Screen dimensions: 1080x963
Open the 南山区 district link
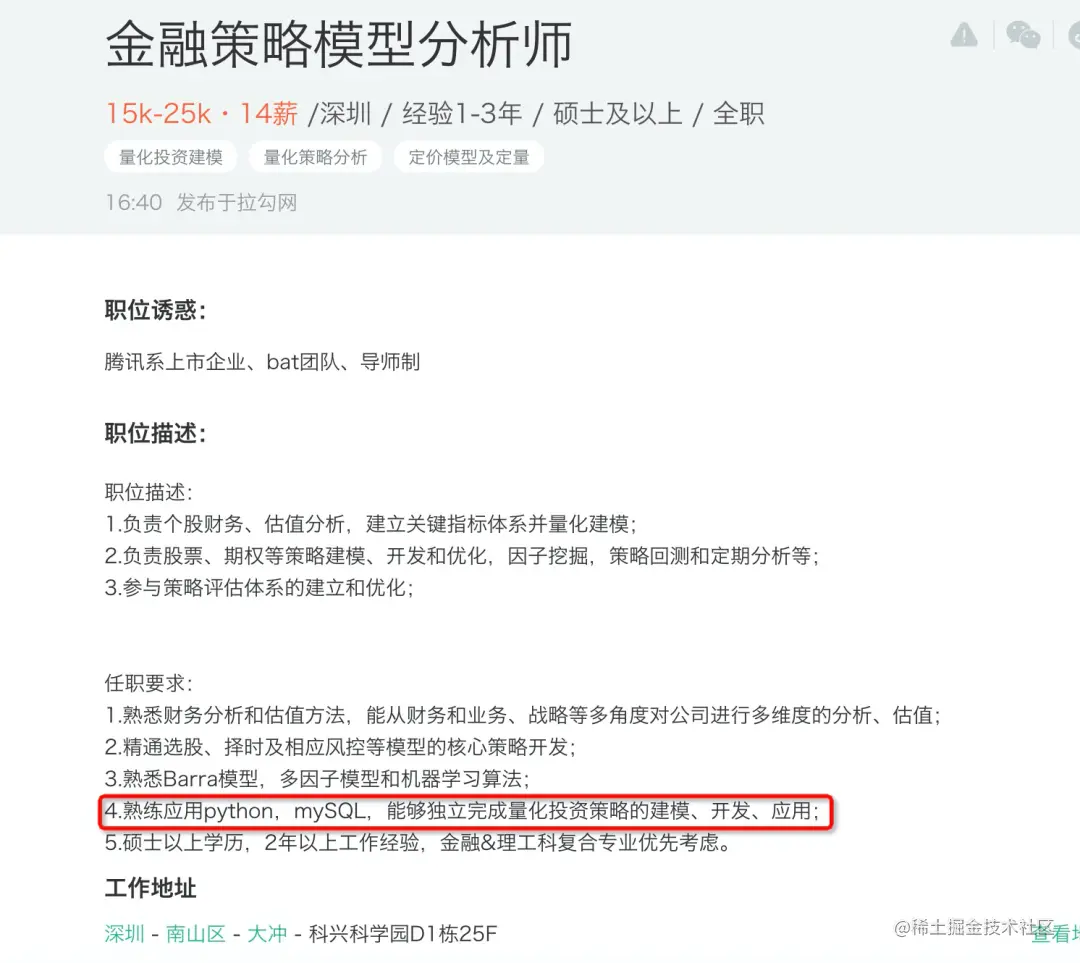click(196, 934)
